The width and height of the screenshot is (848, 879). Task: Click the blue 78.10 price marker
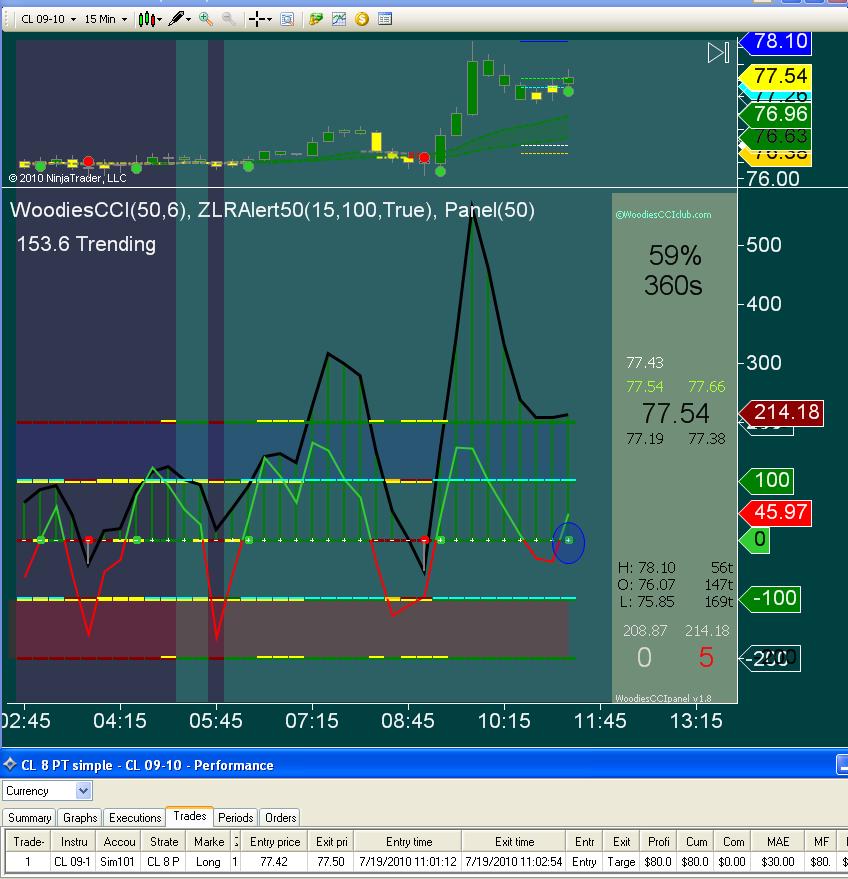click(776, 41)
